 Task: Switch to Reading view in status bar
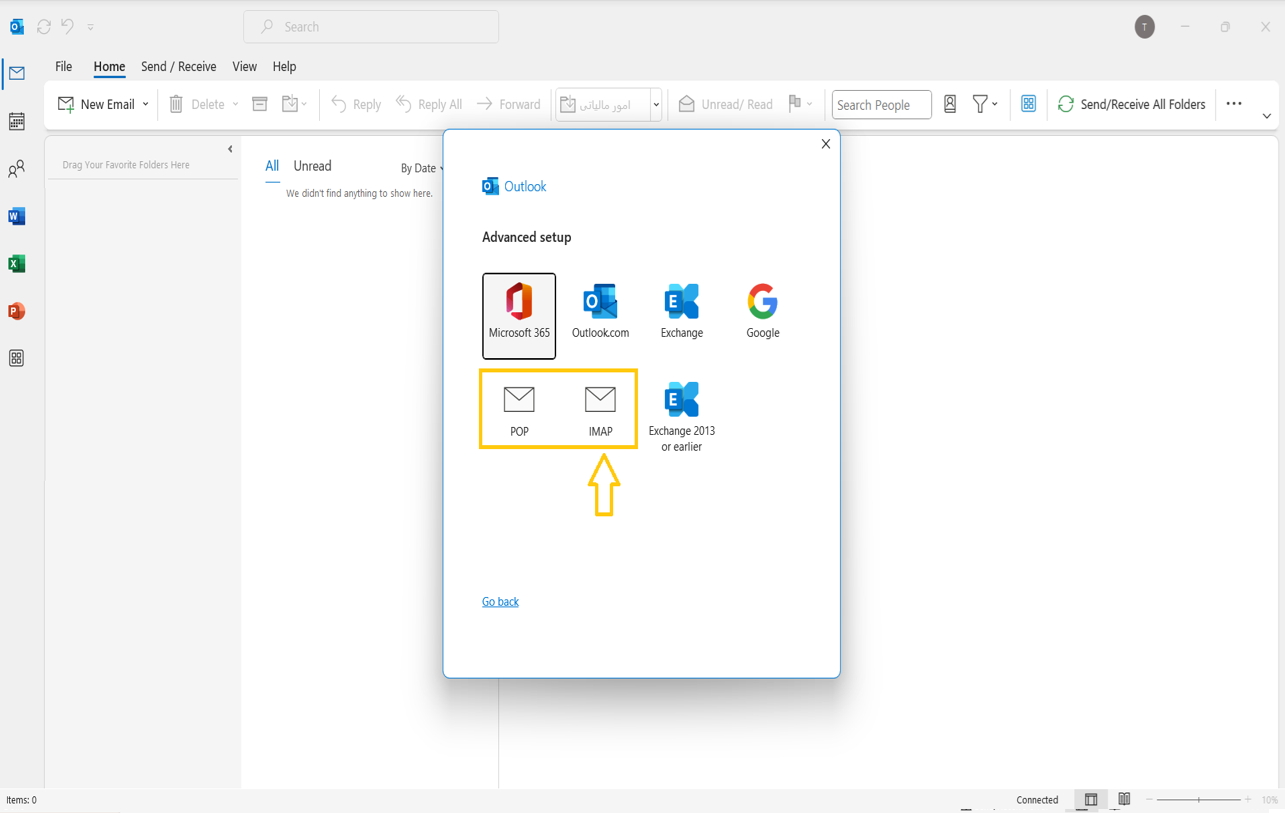pyautogui.click(x=1124, y=800)
